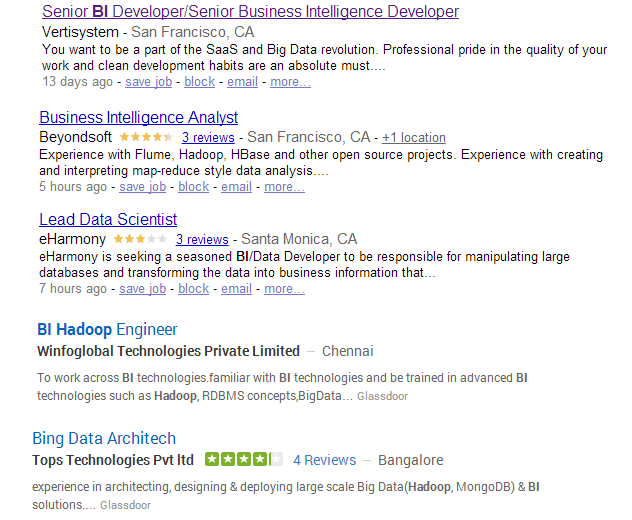Open the Lead Data Scientist listing

(108, 219)
